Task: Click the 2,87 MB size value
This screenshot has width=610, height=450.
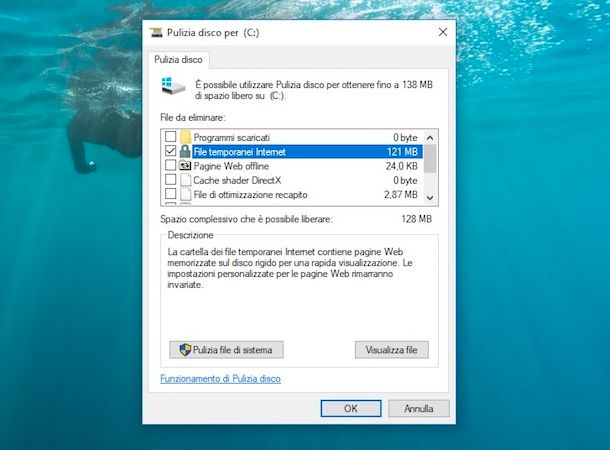Action: (401, 194)
